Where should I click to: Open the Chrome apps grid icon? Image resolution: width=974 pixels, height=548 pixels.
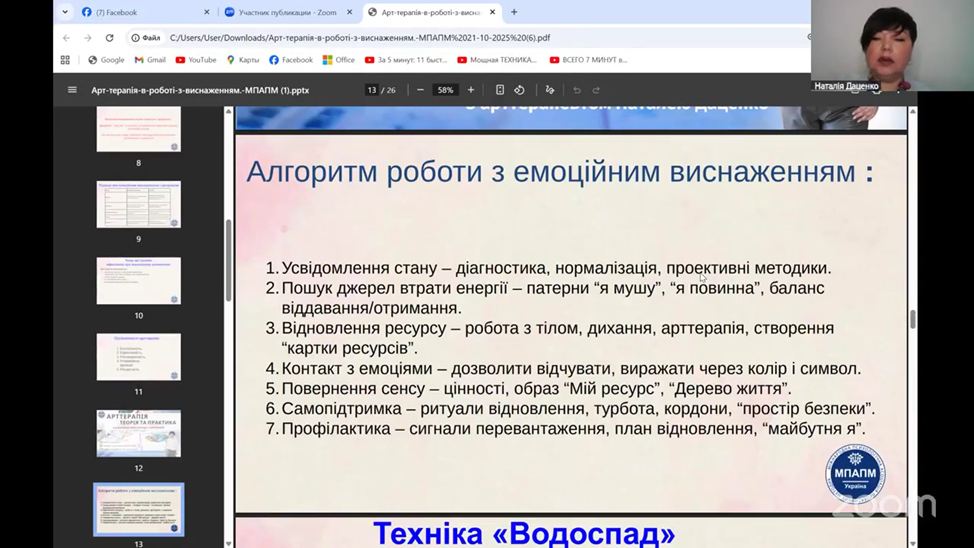pyautogui.click(x=66, y=60)
